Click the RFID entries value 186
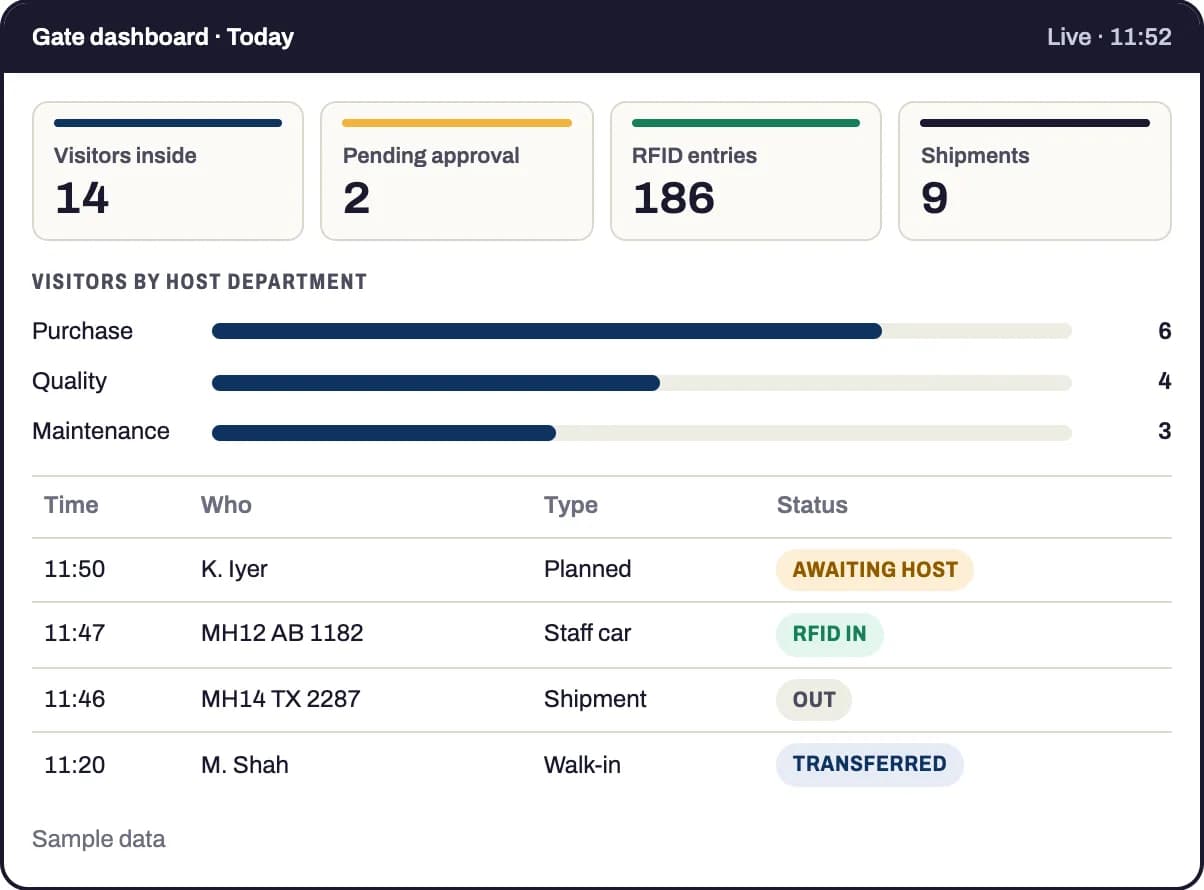Screen dimensions: 1204x890 [x=674, y=198]
